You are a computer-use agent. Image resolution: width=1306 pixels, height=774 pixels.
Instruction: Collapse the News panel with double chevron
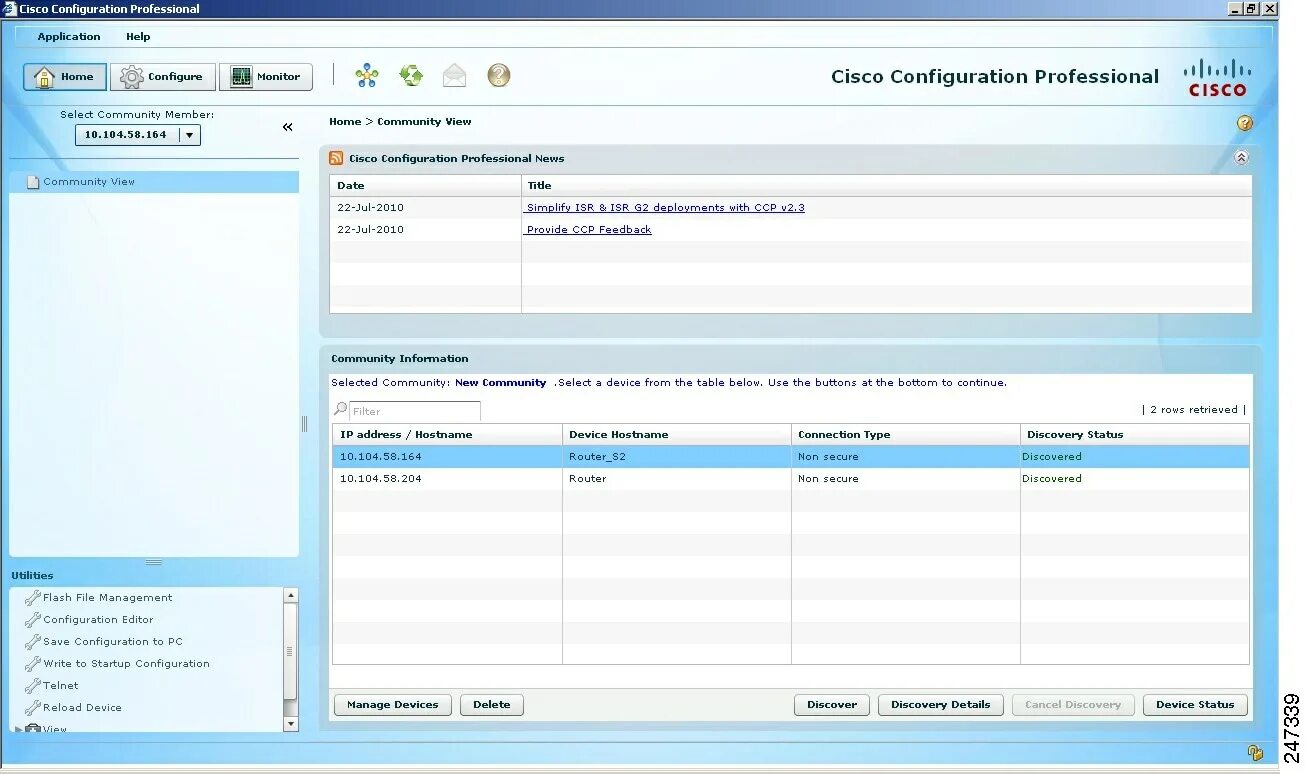coord(1241,158)
